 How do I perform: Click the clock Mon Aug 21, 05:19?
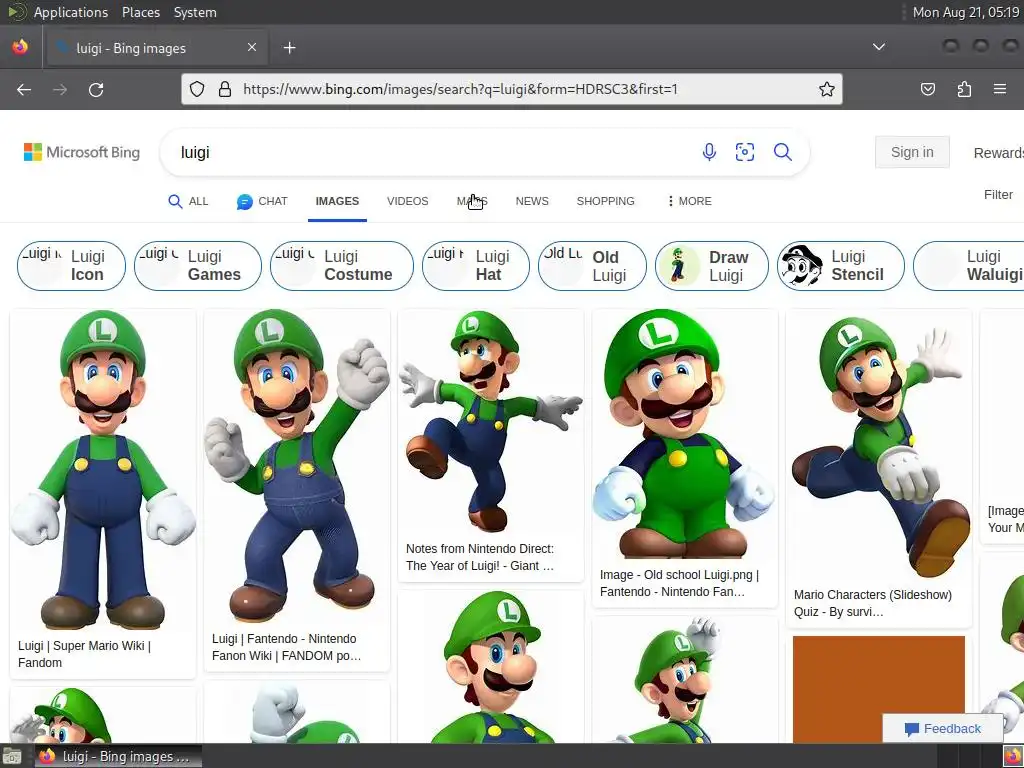point(965,12)
